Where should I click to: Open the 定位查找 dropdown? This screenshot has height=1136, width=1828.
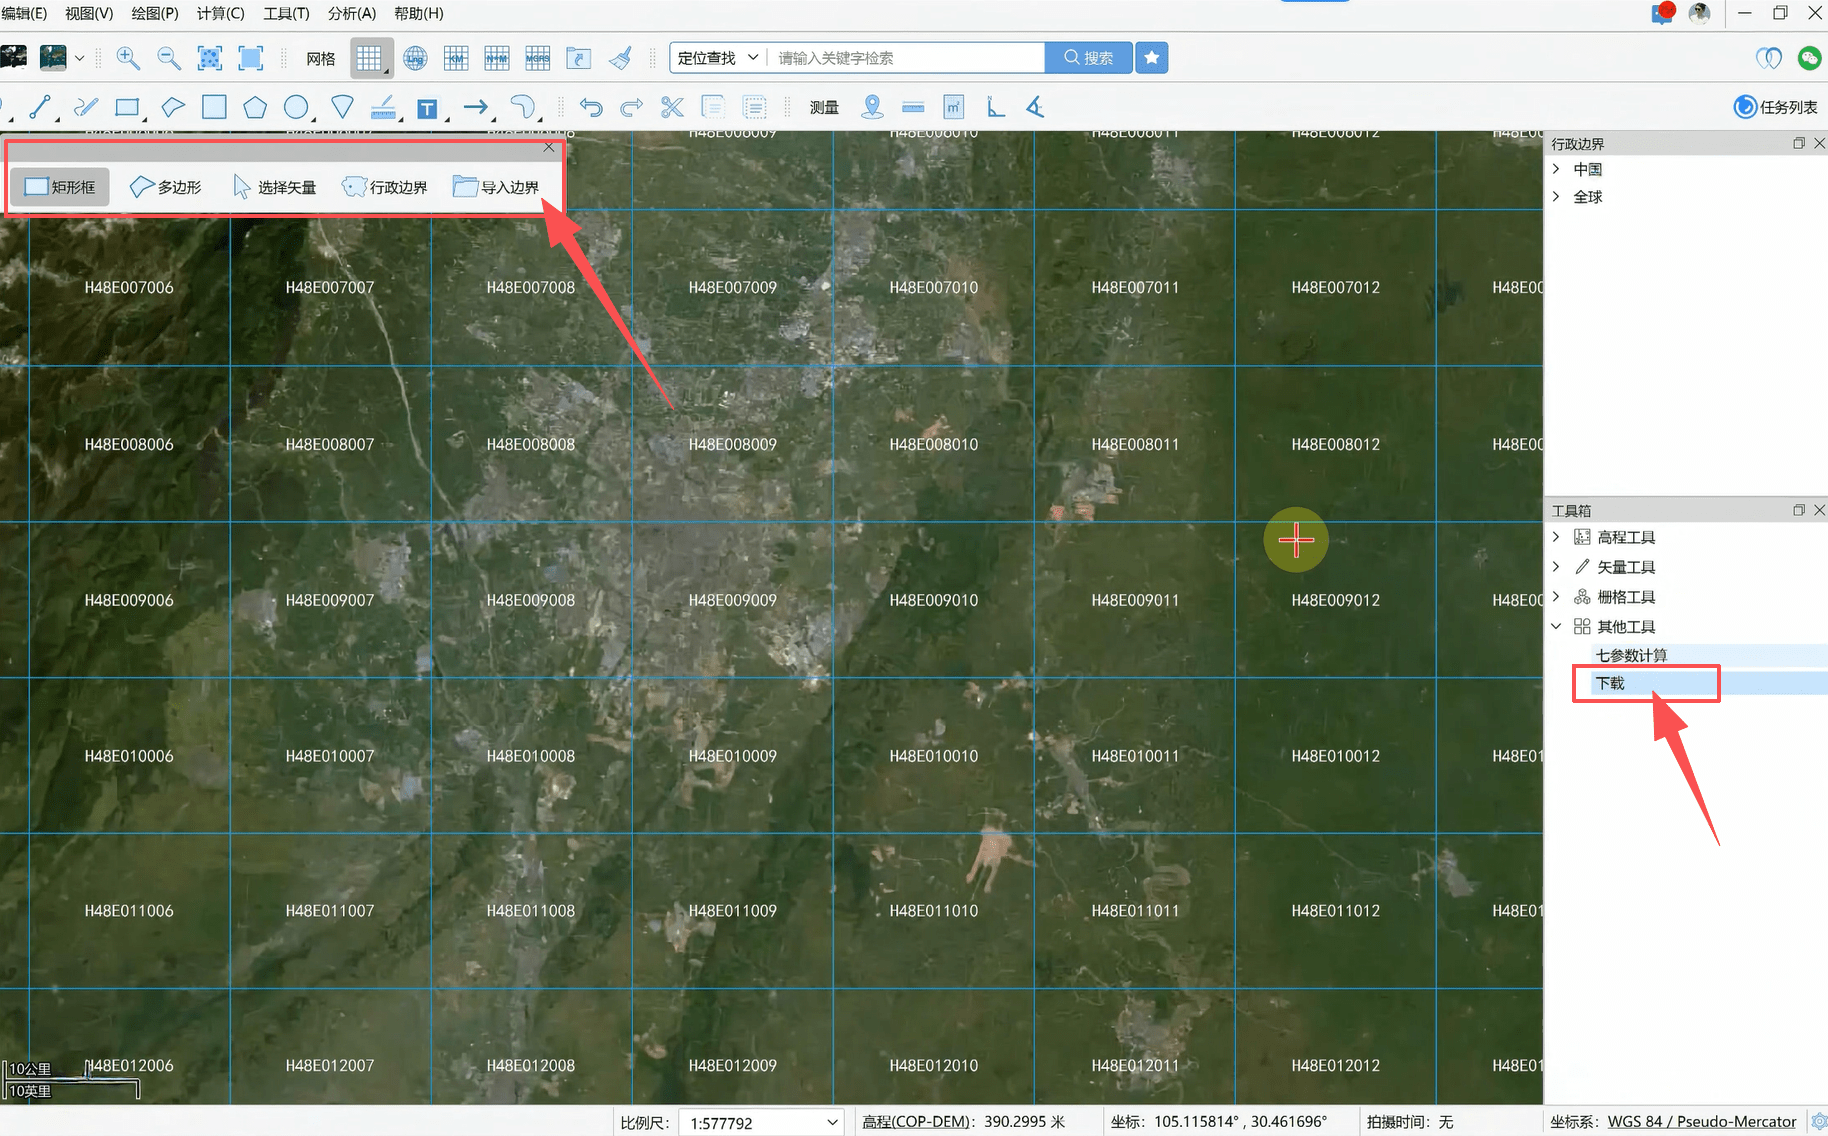coord(718,58)
